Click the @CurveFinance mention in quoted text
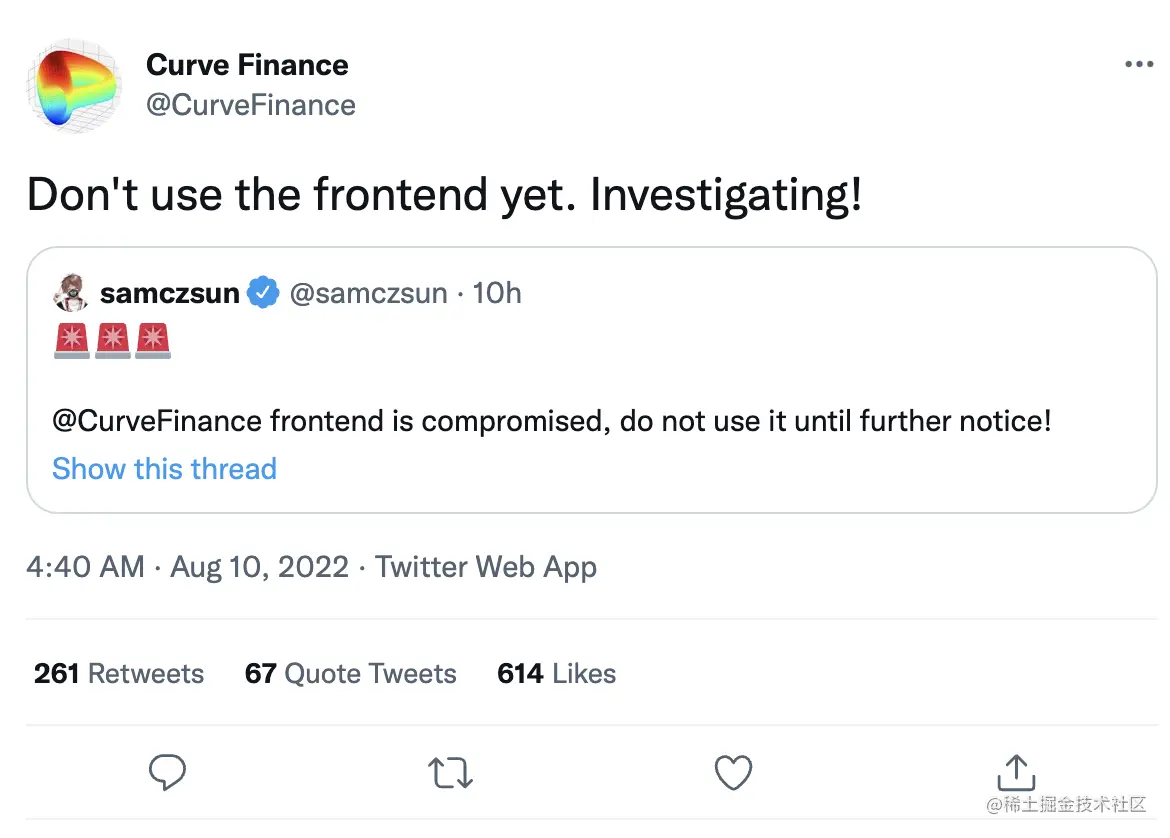Screen dimensions: 1170x838 click(157, 420)
